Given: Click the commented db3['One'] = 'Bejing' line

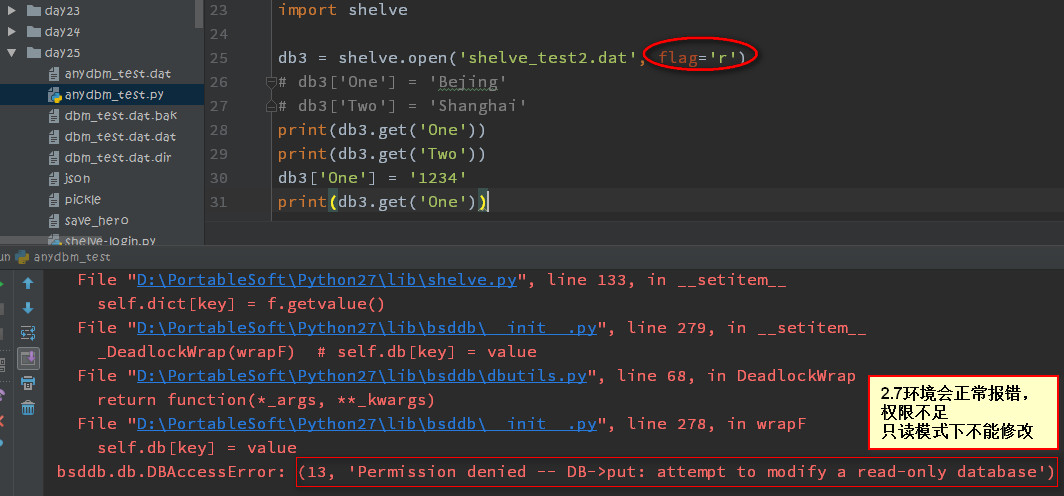Looking at the screenshot, I should tap(392, 82).
